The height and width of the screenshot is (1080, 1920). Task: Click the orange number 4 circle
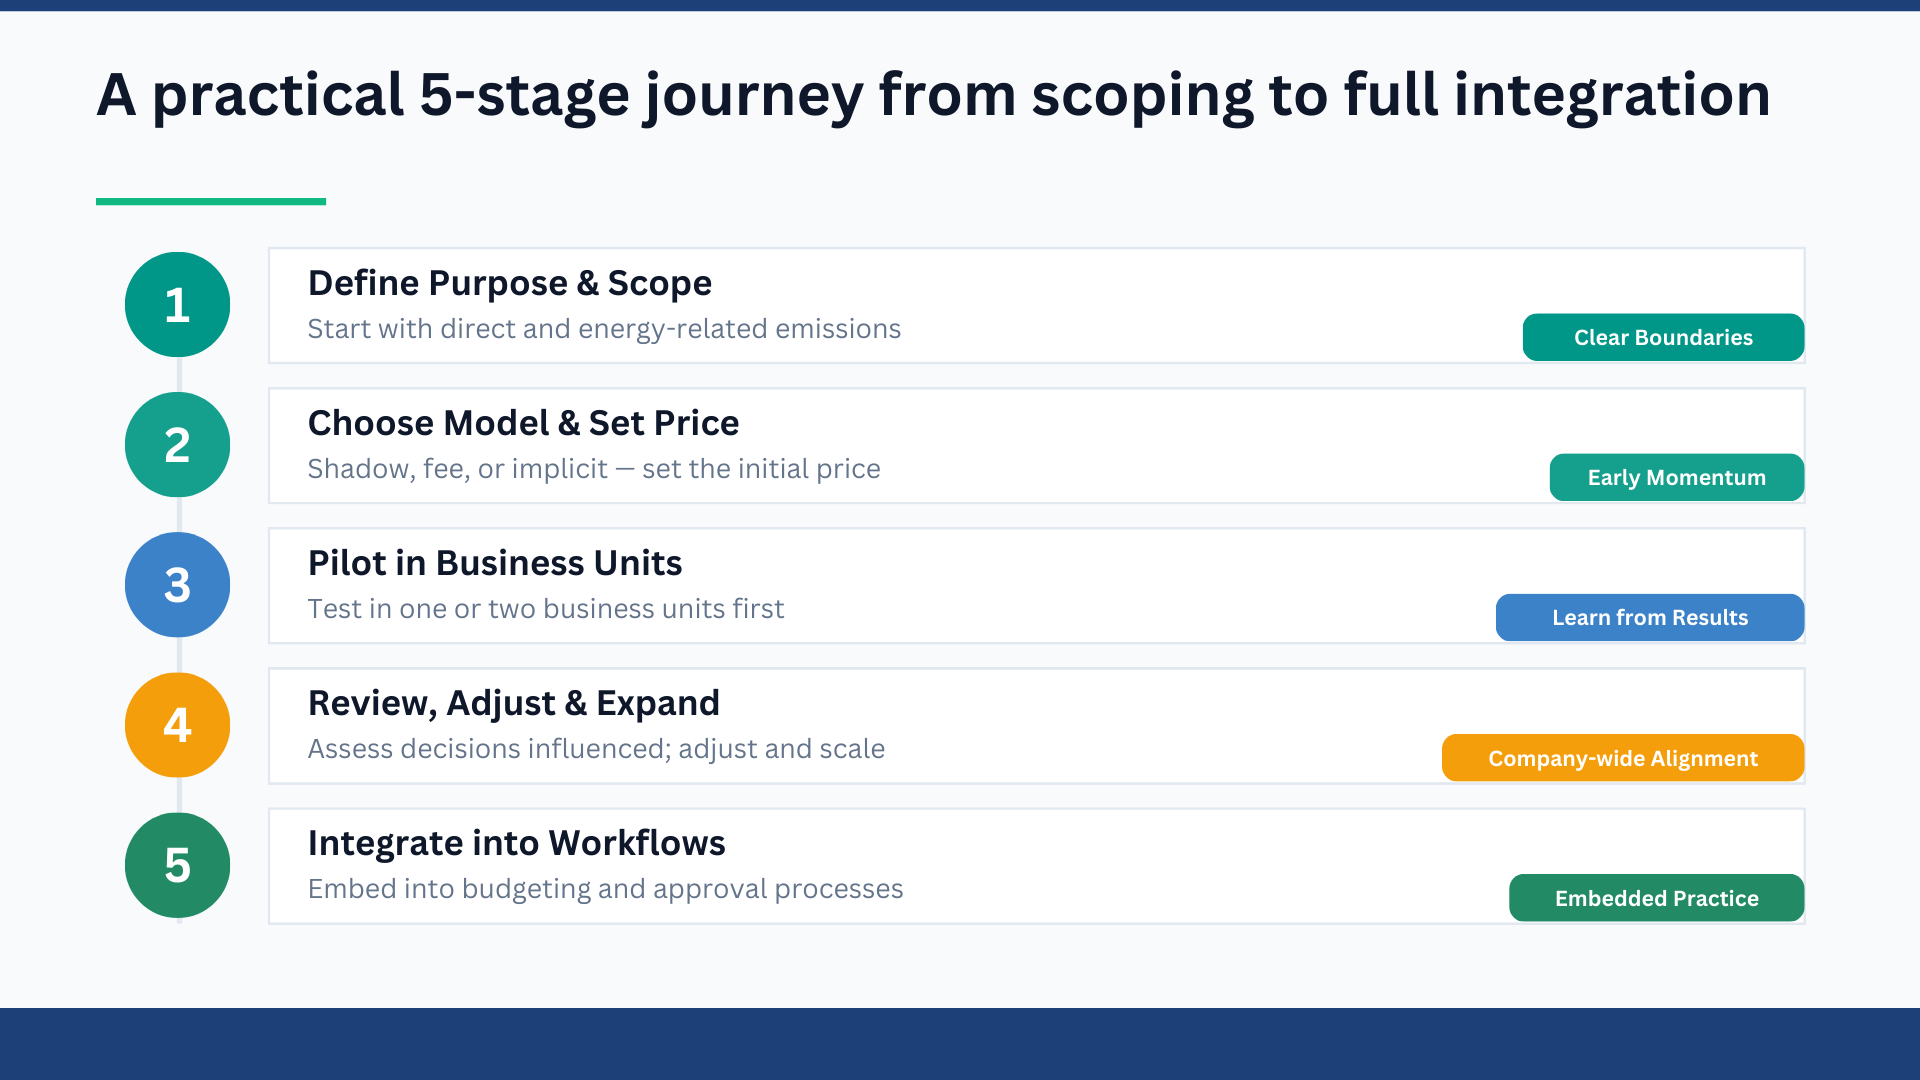click(177, 725)
